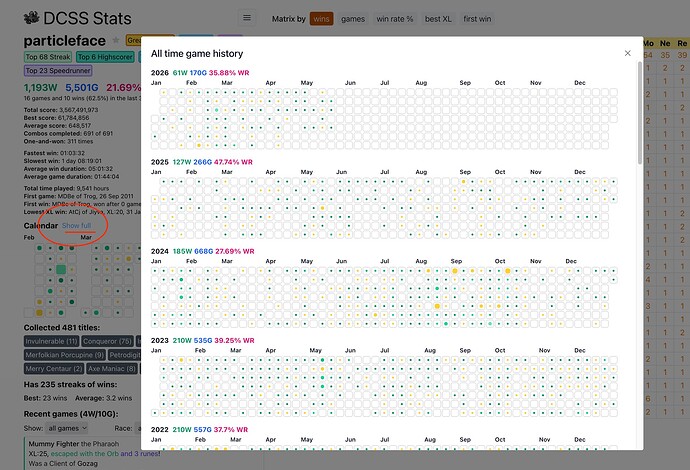Click the 'Has 235 streaks of wins:' heading
This screenshot has width=690, height=470.
[70, 385]
